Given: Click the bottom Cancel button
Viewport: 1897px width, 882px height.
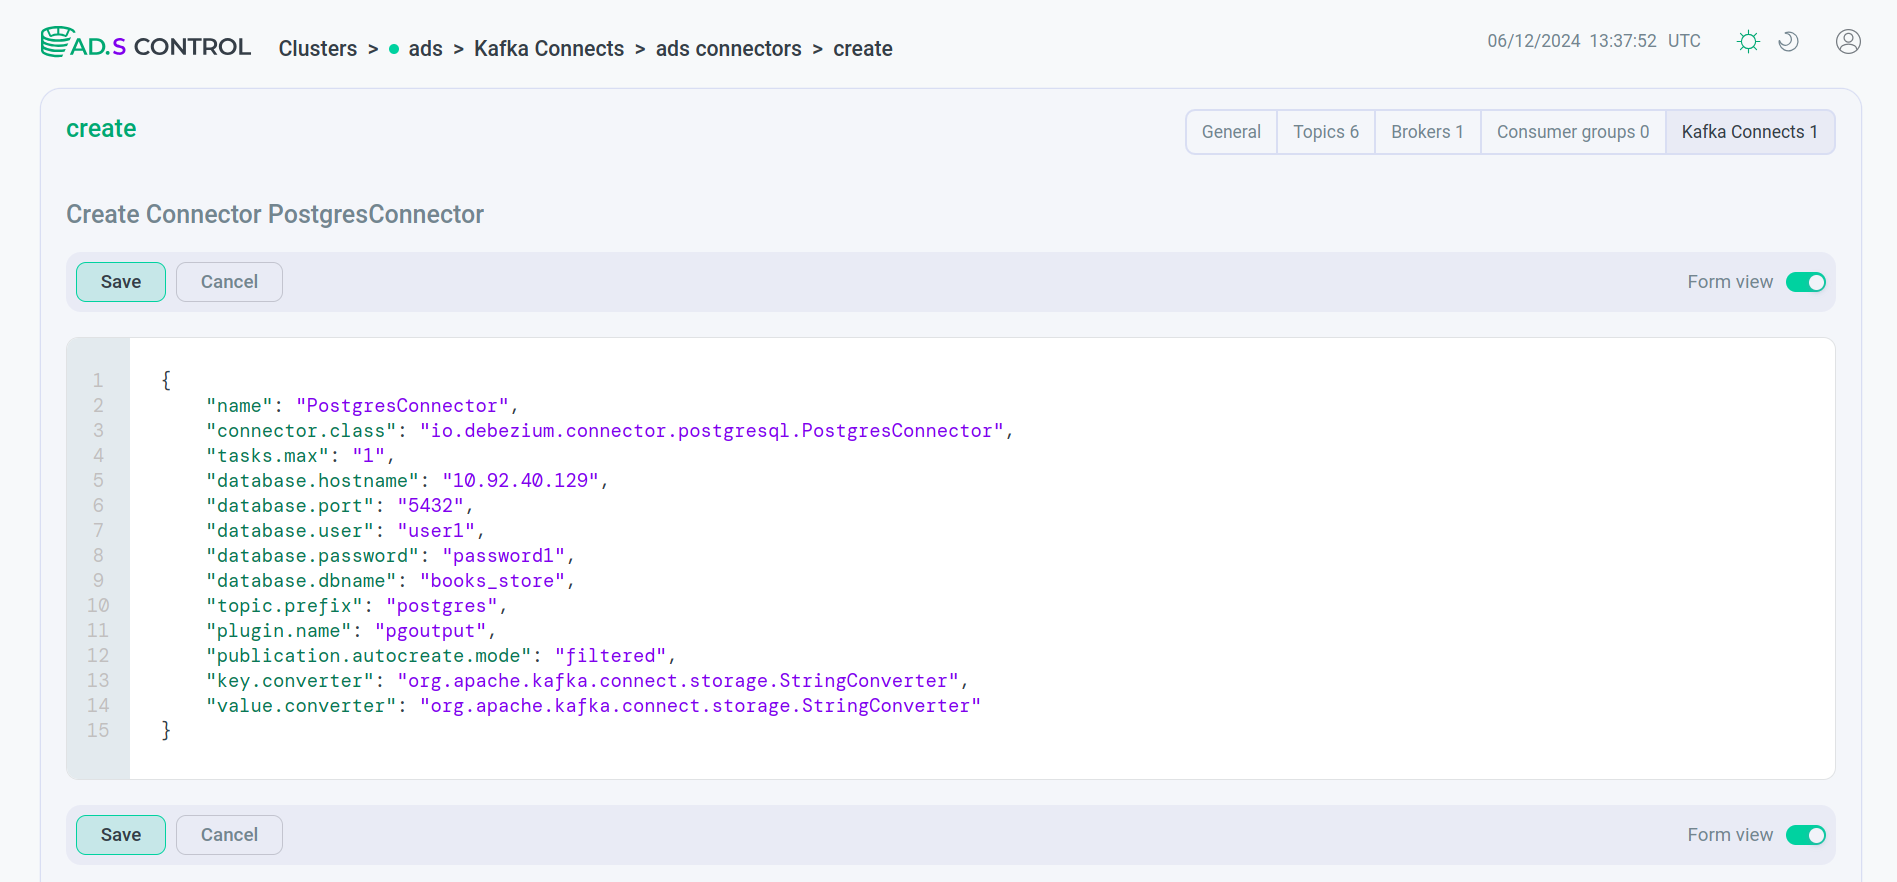Looking at the screenshot, I should (229, 835).
